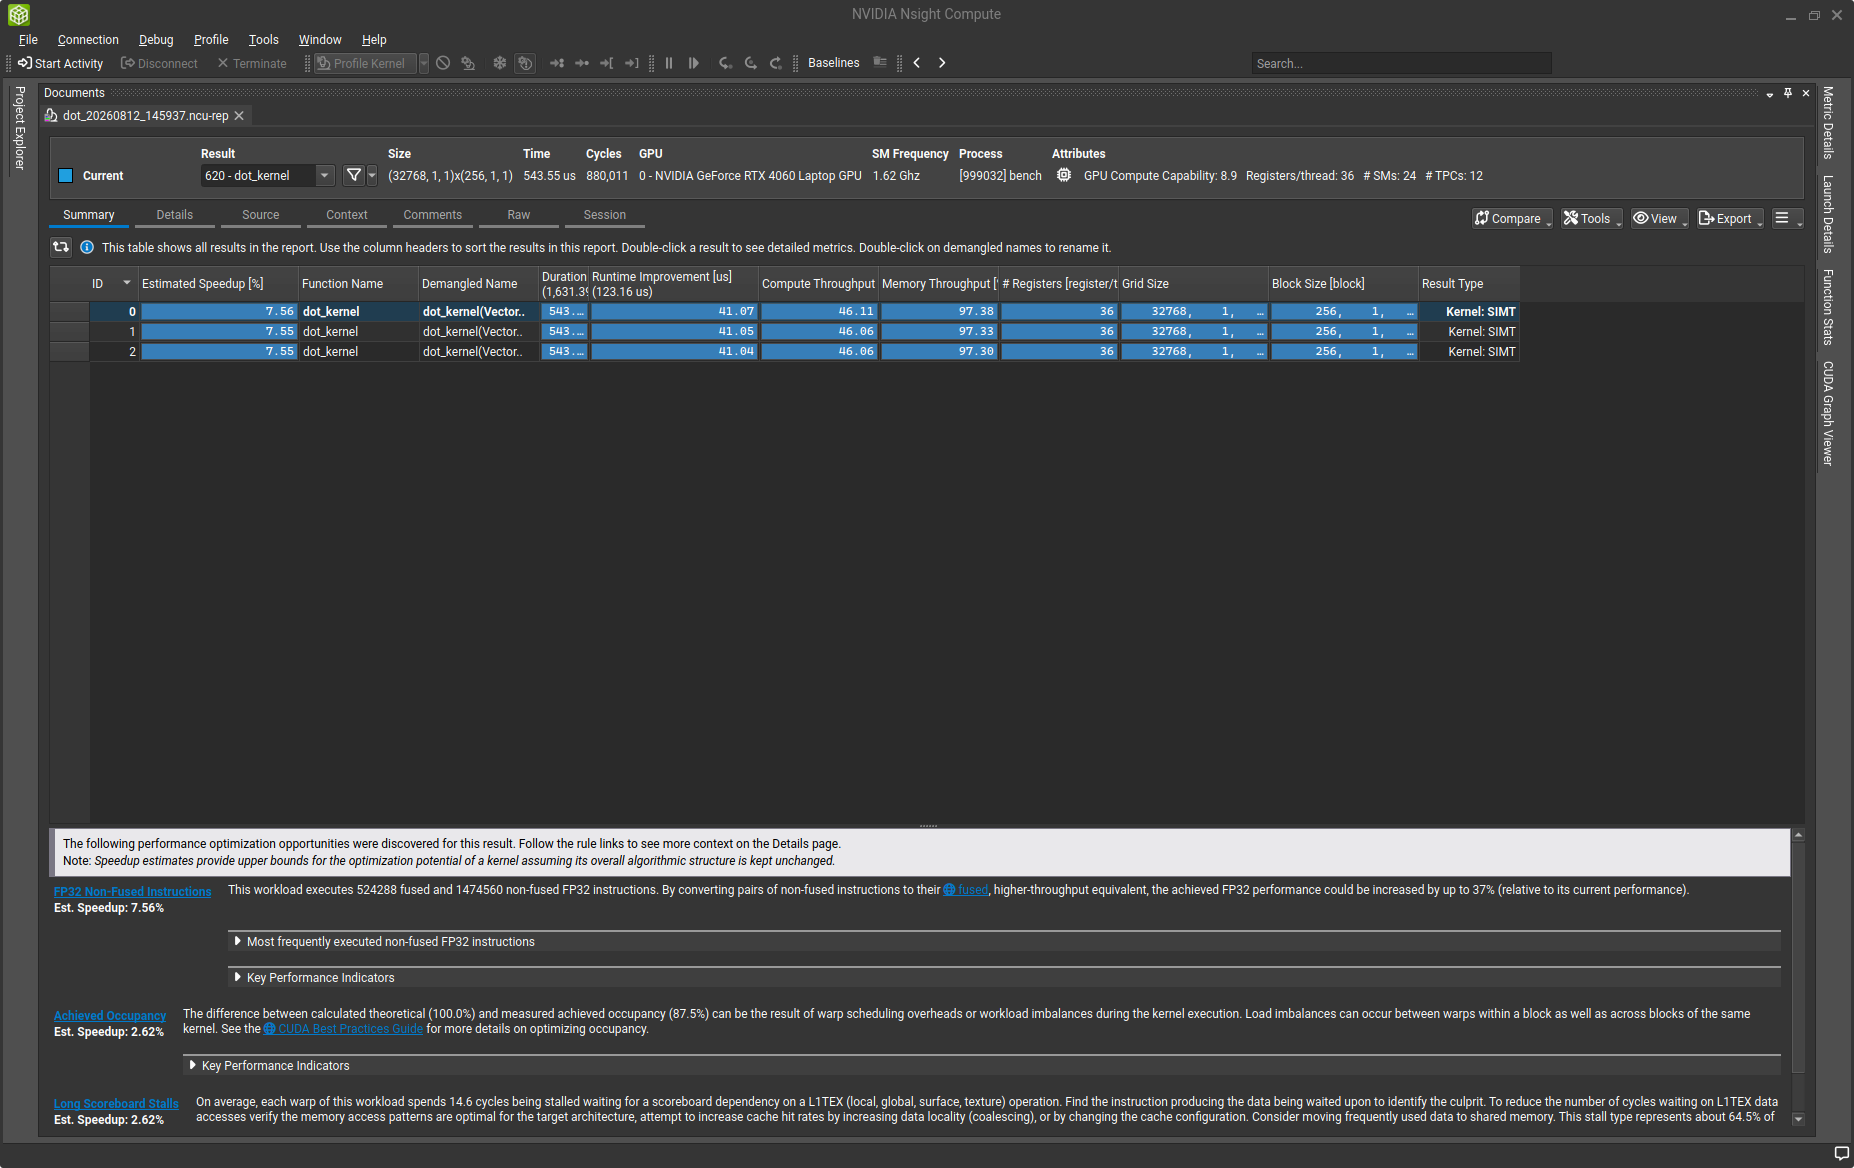Click the snowflake freeze icon in toolbar
This screenshot has width=1854, height=1168.
(500, 63)
